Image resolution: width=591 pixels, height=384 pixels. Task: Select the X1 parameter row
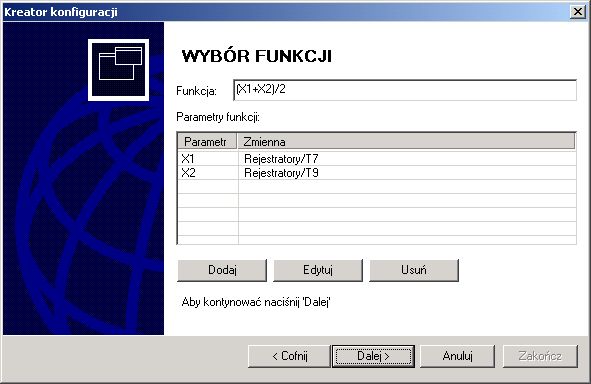pyautogui.click(x=377, y=159)
